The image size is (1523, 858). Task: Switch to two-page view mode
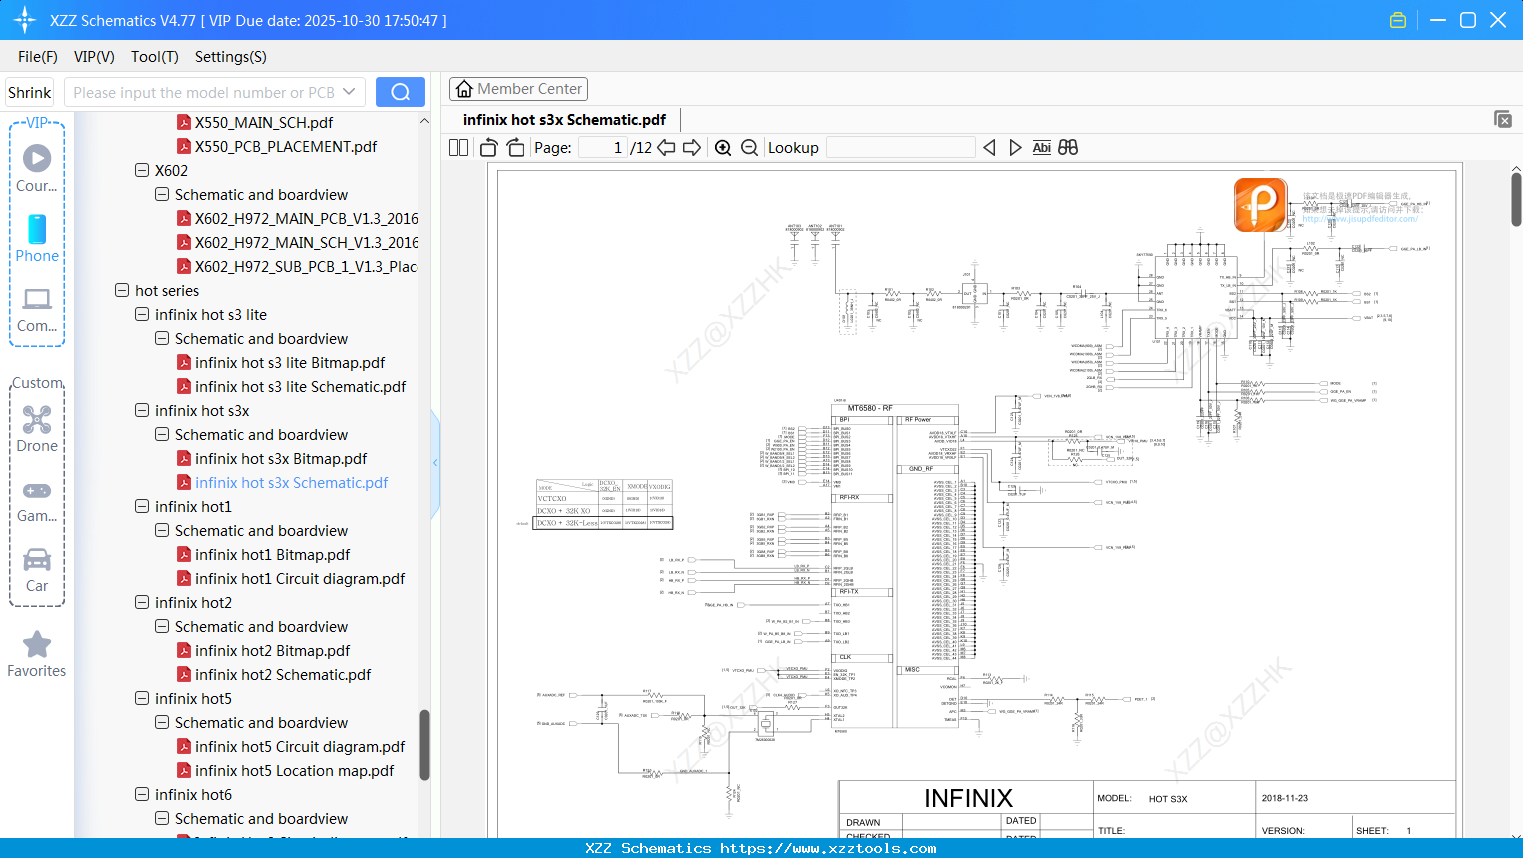point(457,147)
